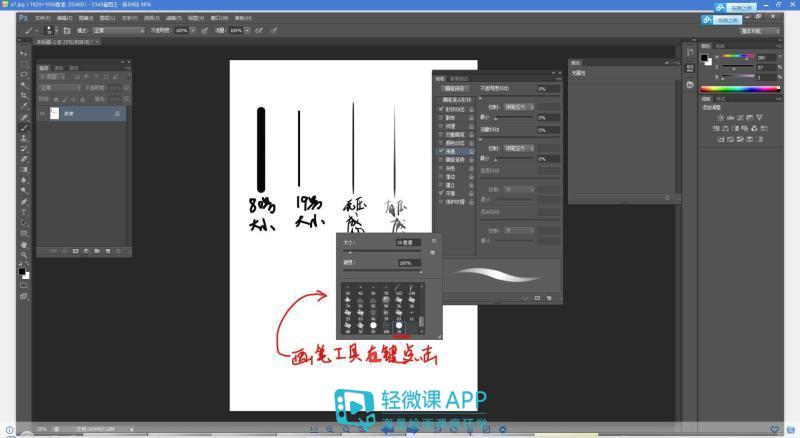Toggle the Transfer checkbox in brush panel
The width and height of the screenshot is (800, 438).
pos(441,151)
